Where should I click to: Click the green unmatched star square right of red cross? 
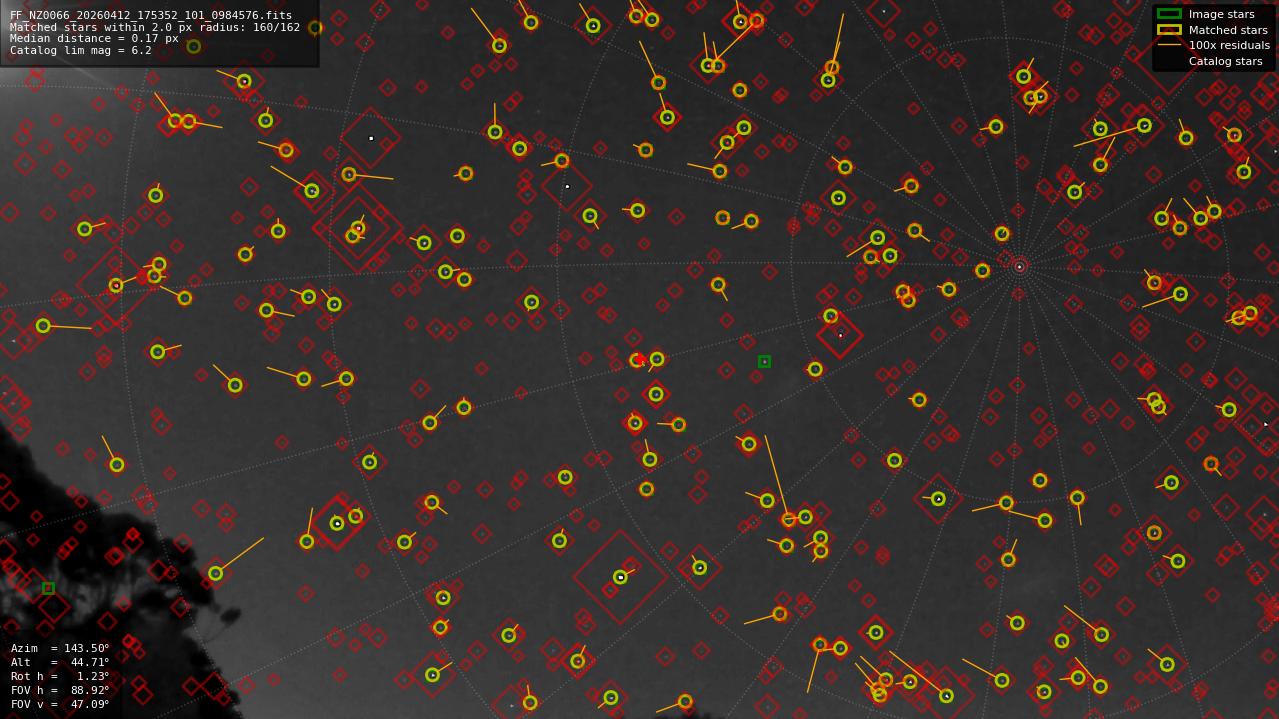point(764,361)
